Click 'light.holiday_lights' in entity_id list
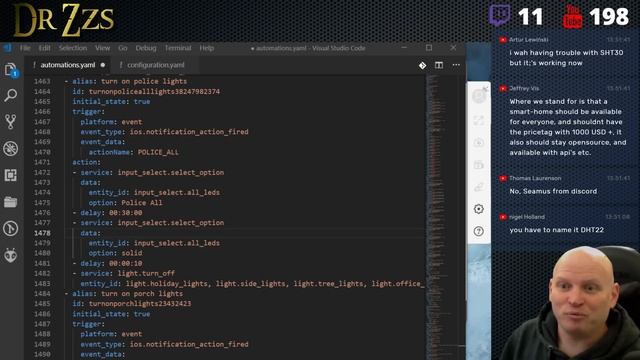Viewport: 640px width, 360px height. pos(167,284)
